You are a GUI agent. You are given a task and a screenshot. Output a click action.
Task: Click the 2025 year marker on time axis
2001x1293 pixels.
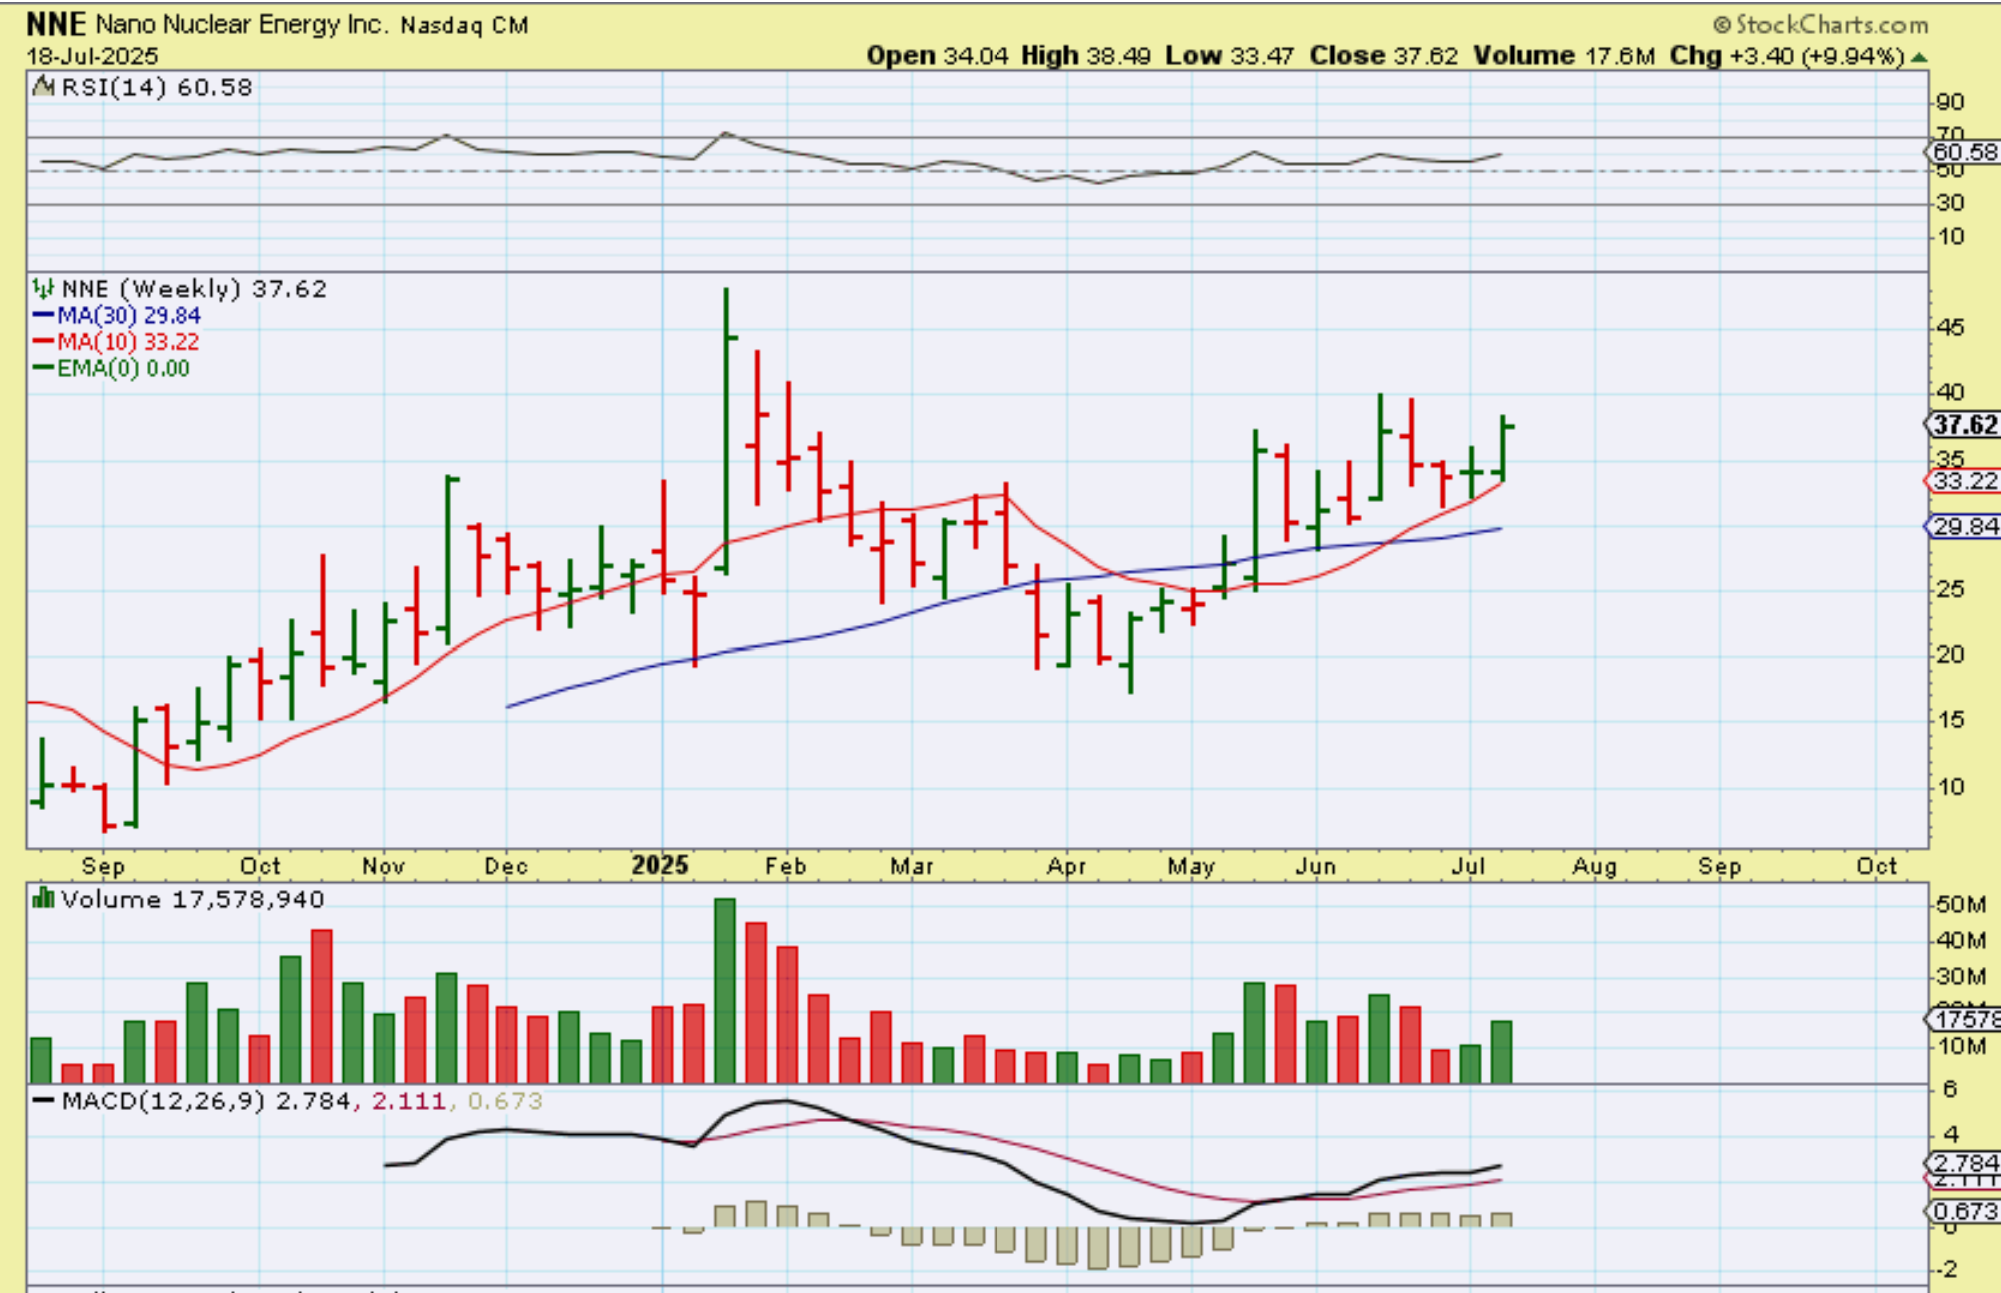pyautogui.click(x=660, y=865)
